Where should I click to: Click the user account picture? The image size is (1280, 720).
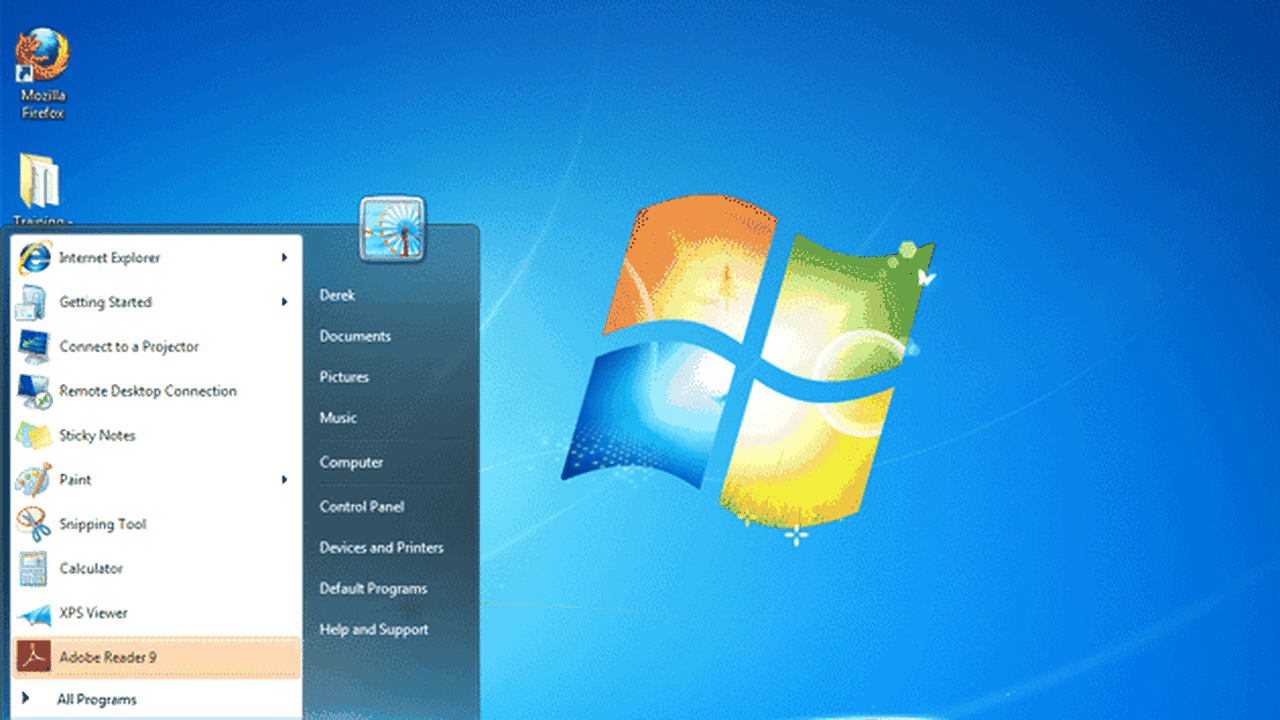(x=392, y=228)
